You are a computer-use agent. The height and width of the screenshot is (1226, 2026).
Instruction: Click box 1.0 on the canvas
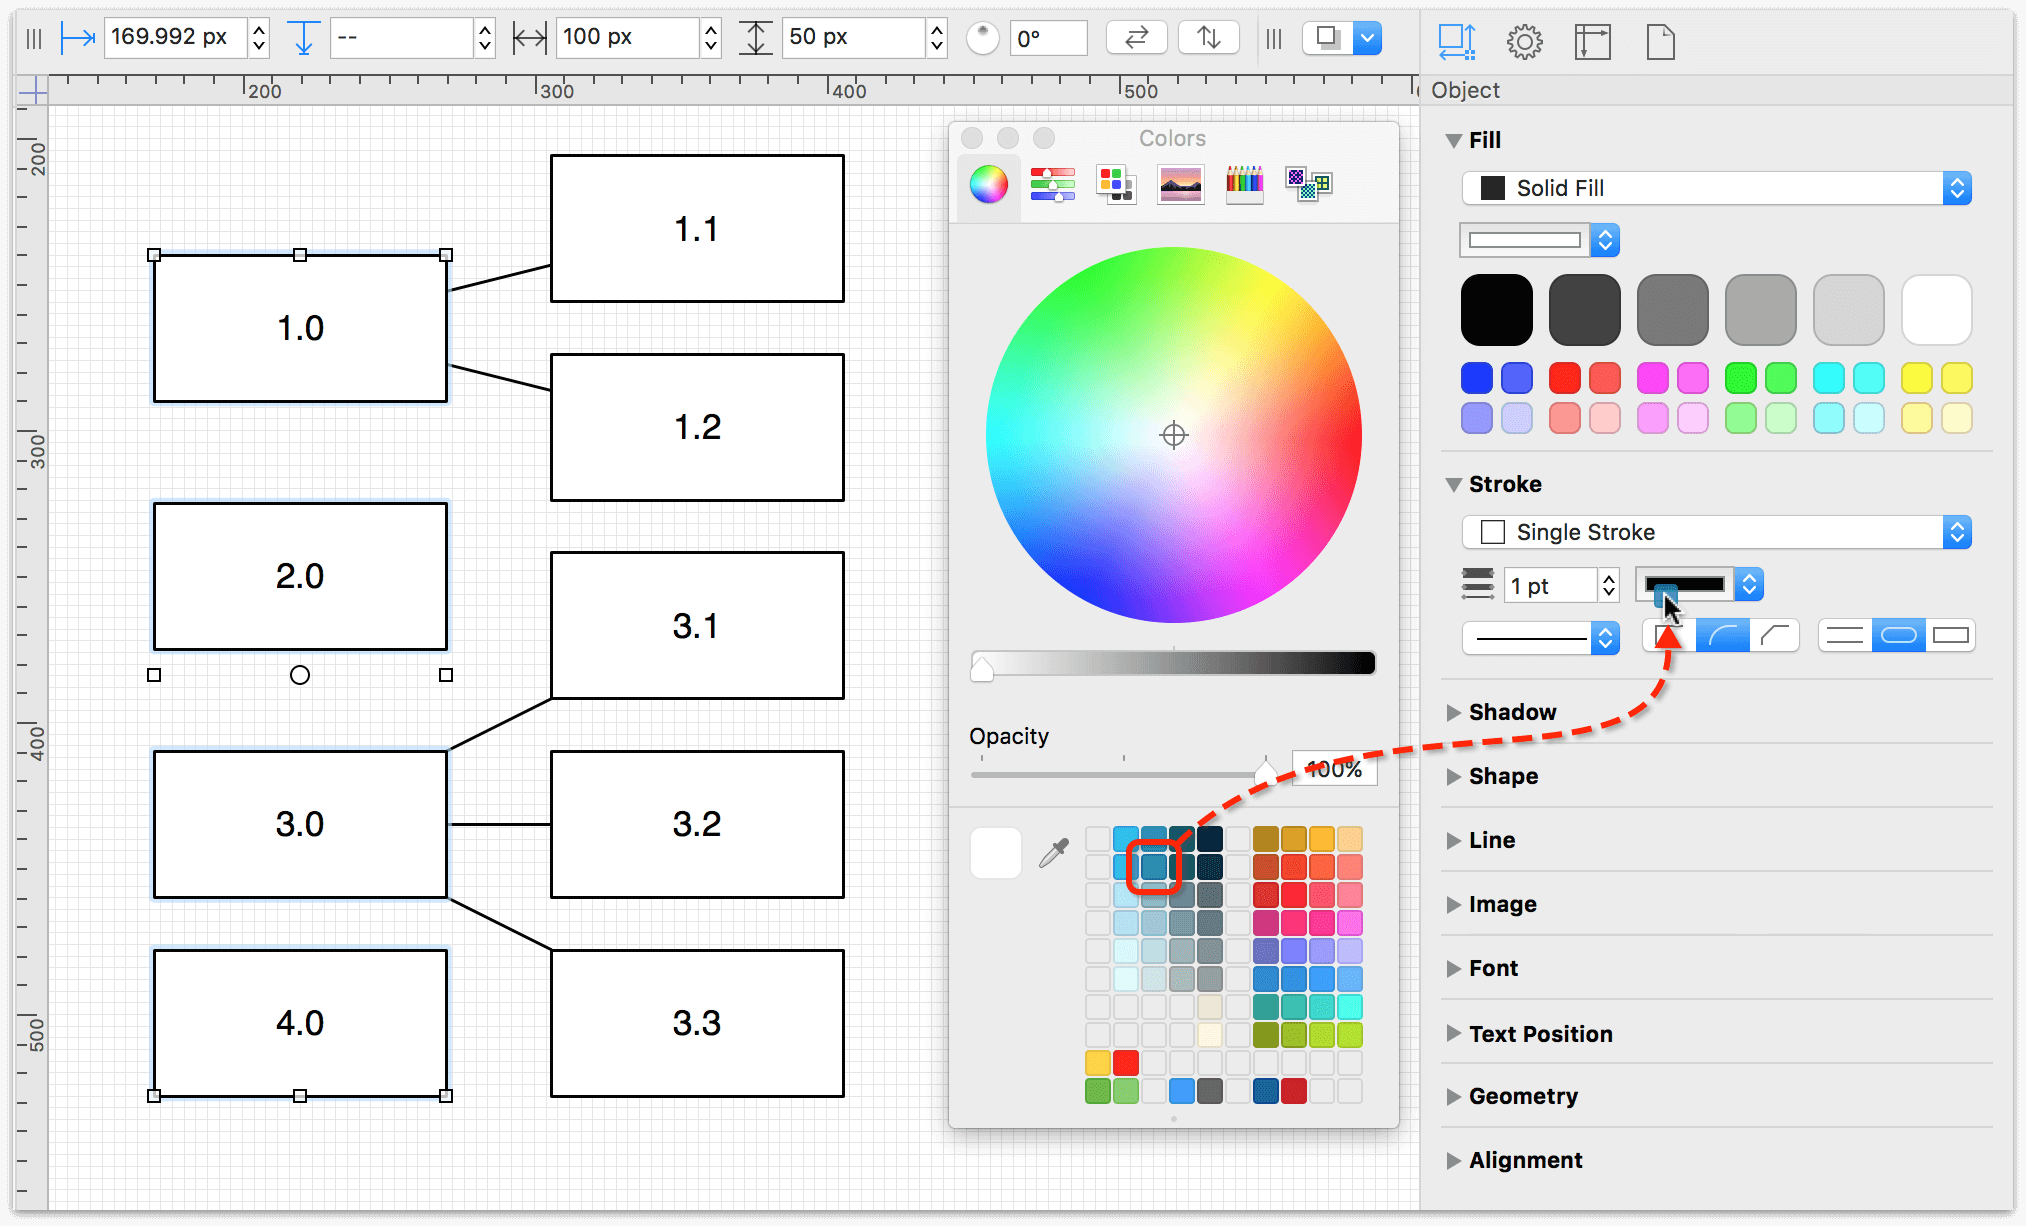pos(300,326)
